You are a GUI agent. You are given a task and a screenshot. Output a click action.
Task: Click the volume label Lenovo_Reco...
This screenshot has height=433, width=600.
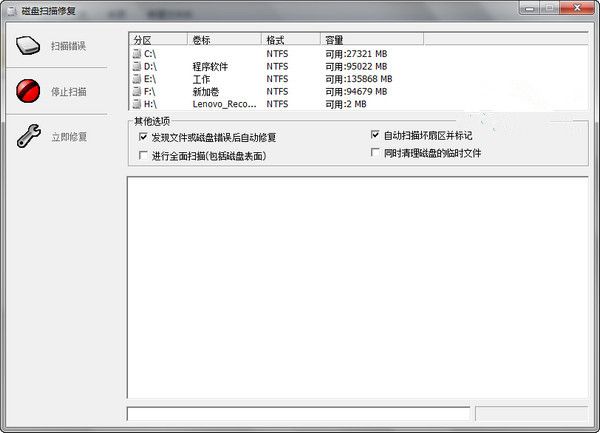click(x=224, y=104)
